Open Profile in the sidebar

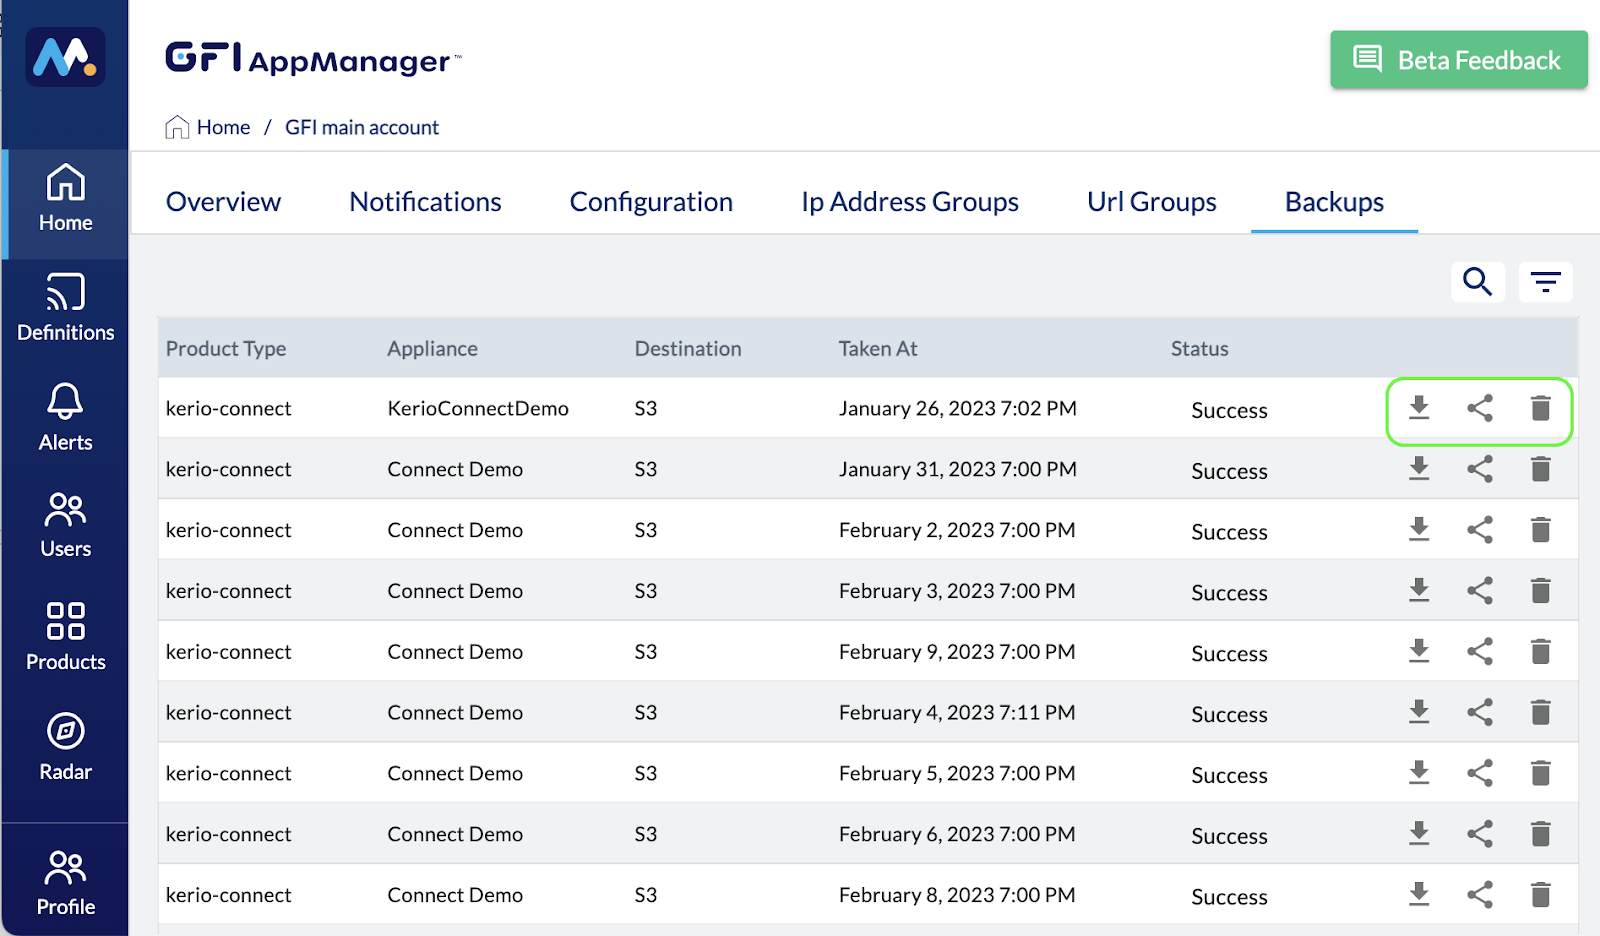coord(65,882)
